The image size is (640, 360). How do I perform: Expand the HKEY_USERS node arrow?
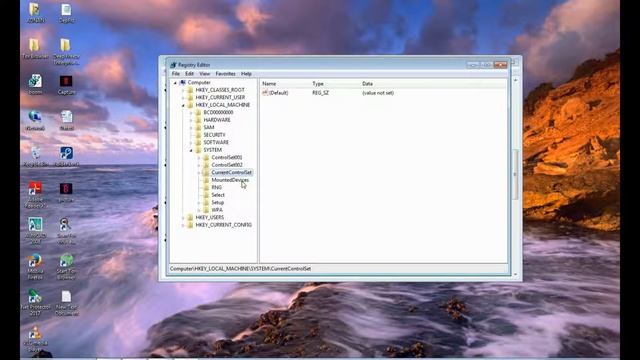pos(183,218)
